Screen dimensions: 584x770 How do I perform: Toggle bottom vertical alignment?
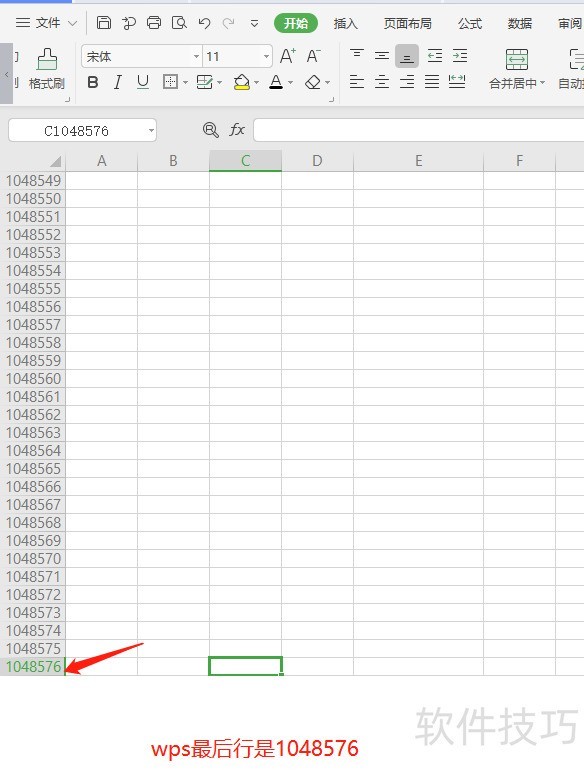coord(407,56)
